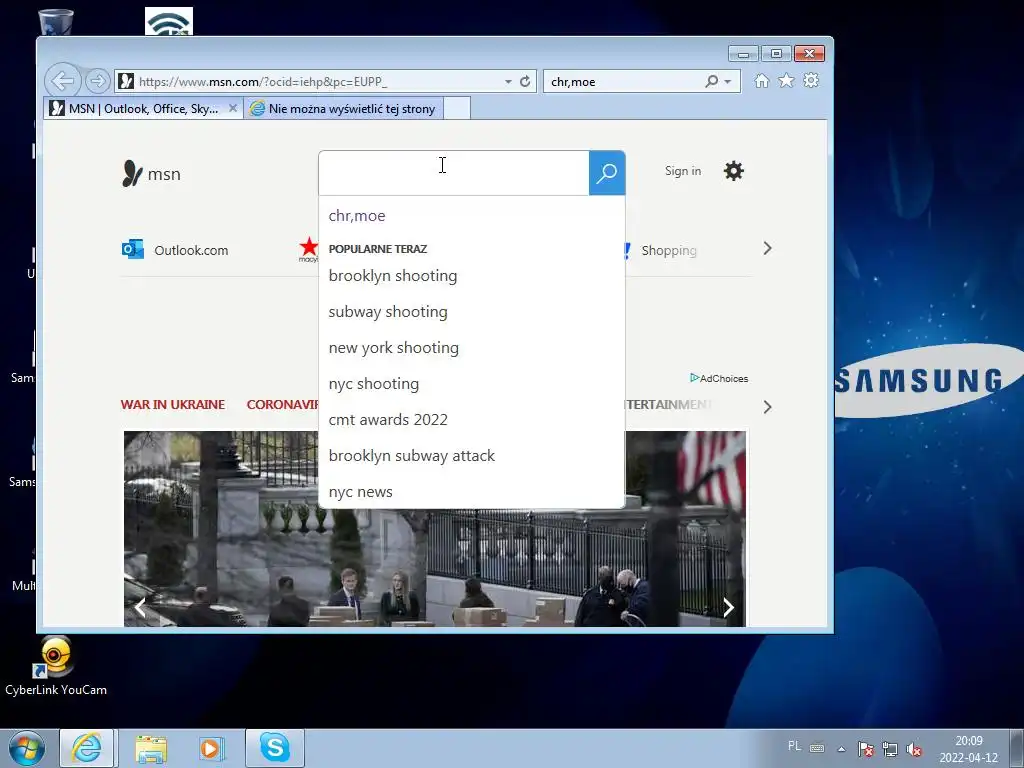Refresh the page with the reload icon
1024x768 pixels.
[x=525, y=82]
